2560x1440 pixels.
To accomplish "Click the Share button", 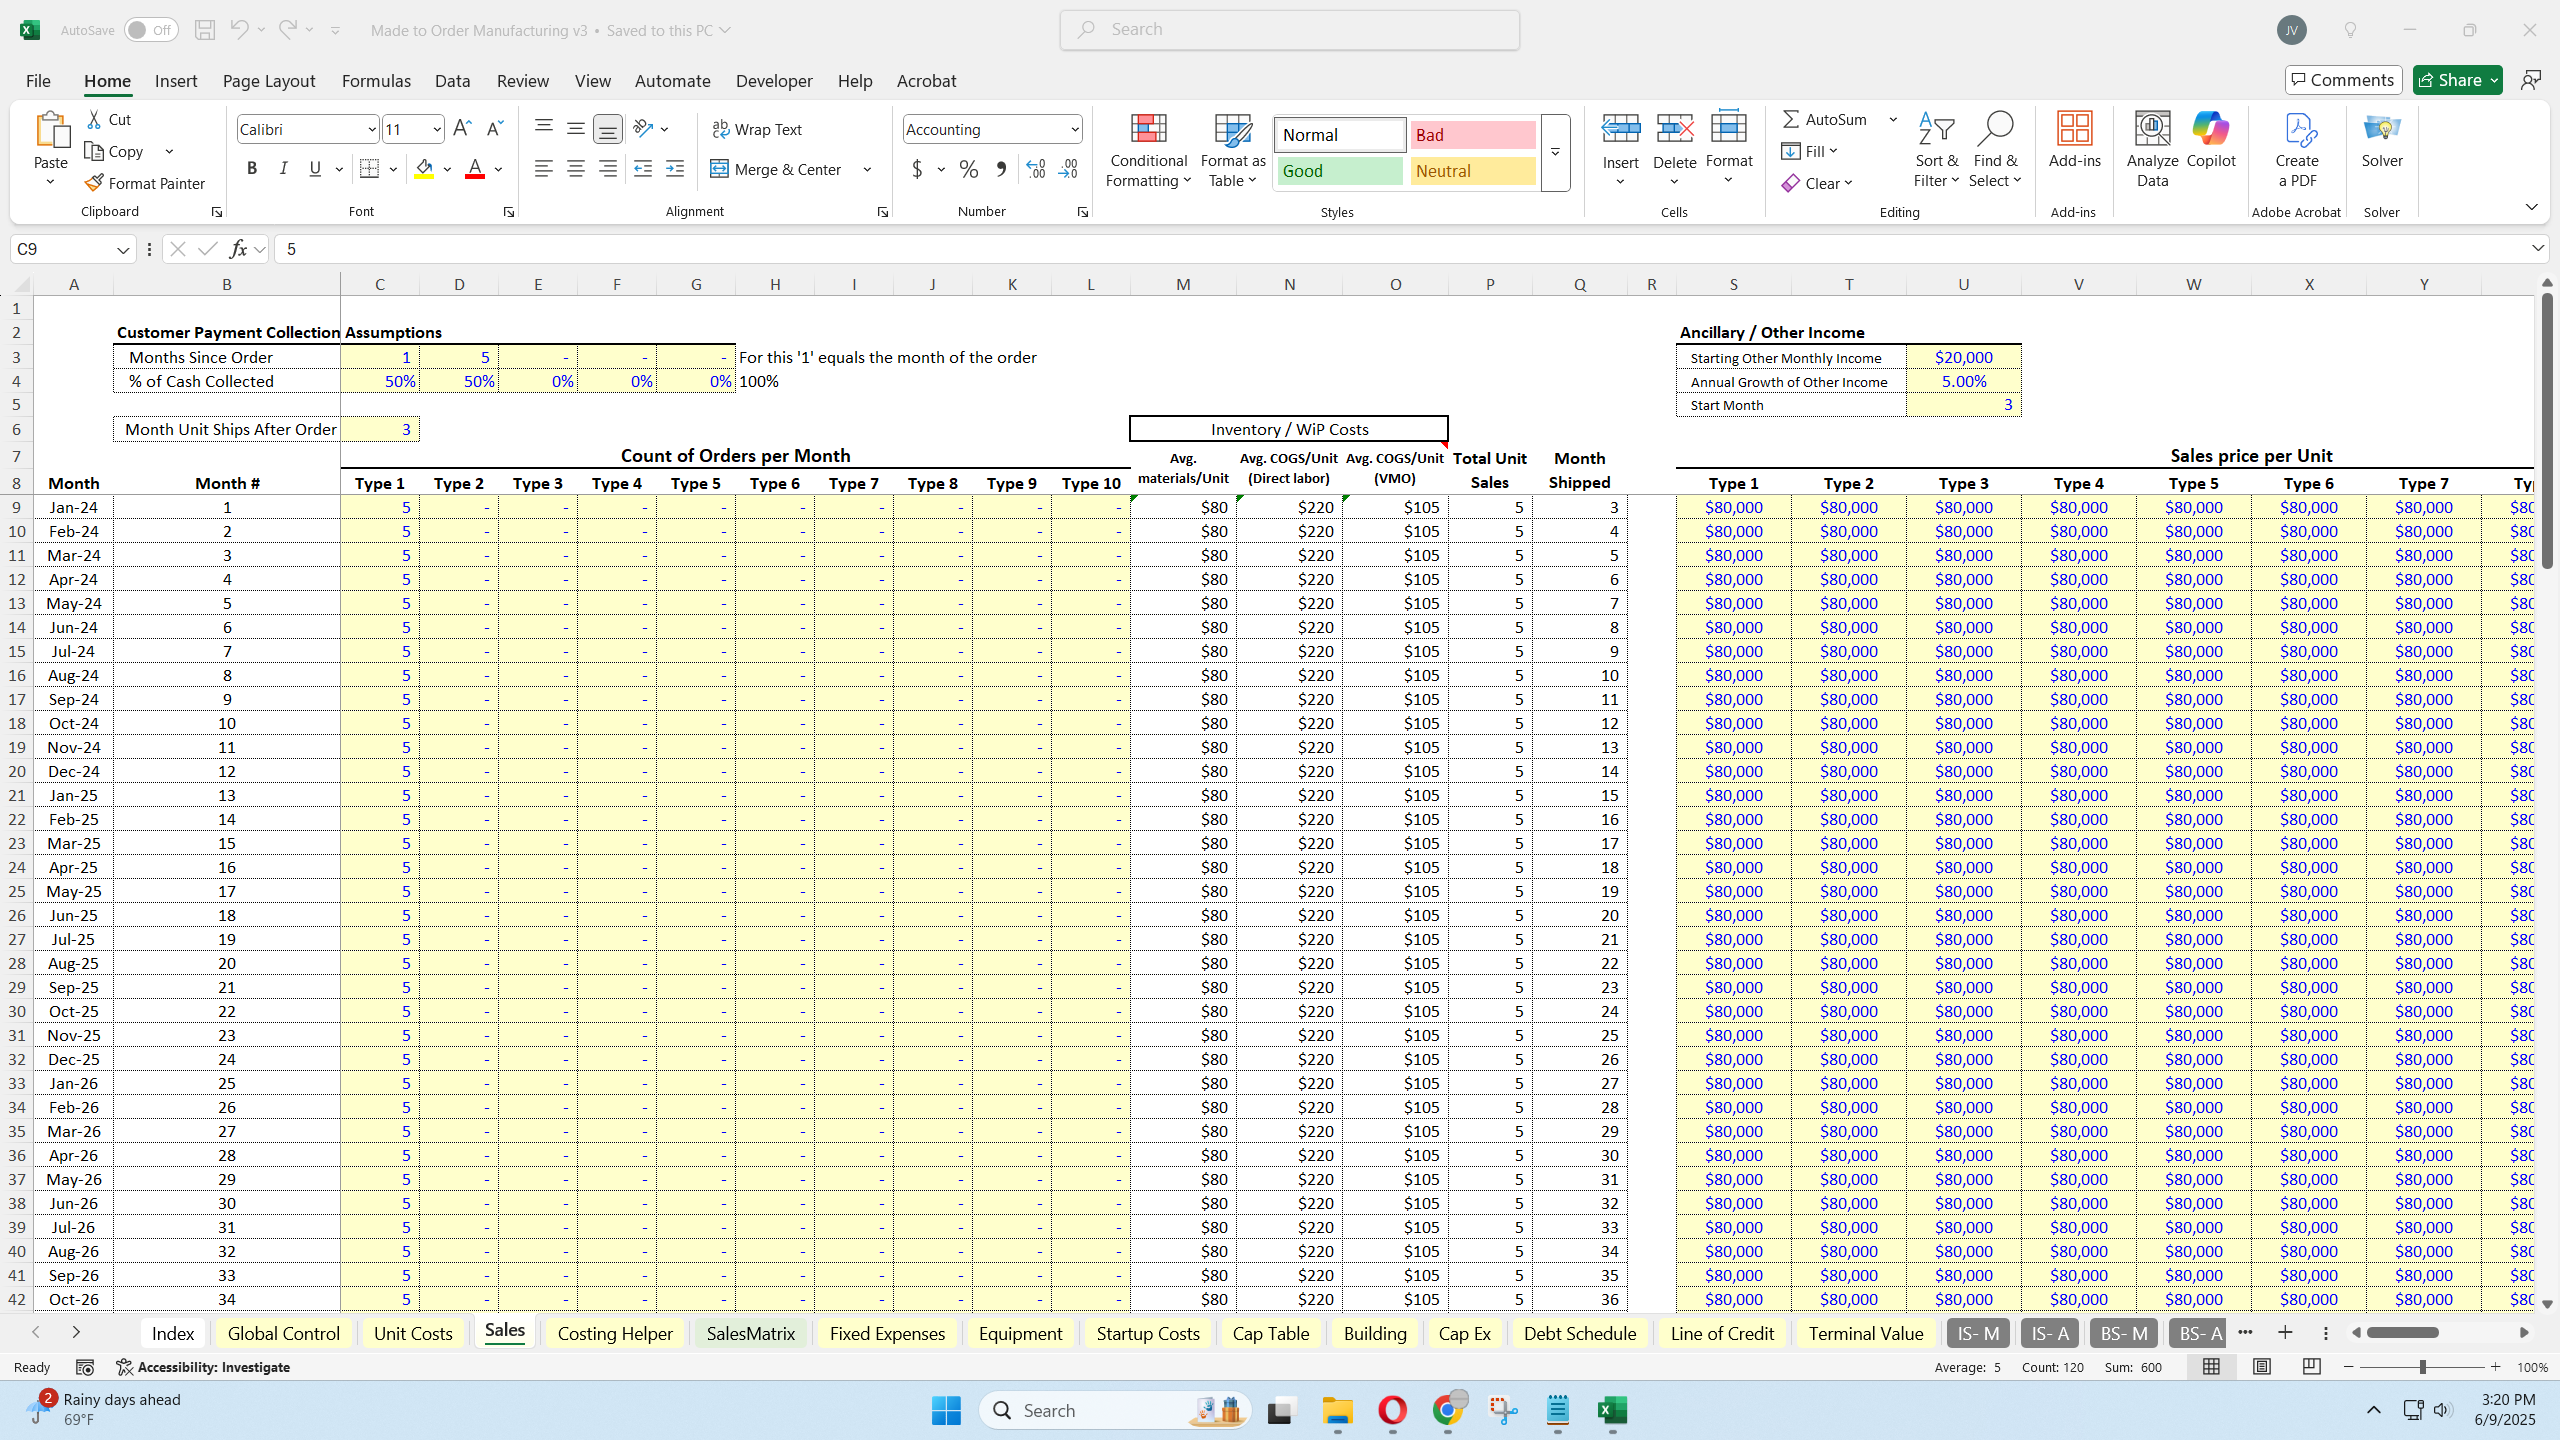I will tap(2456, 79).
